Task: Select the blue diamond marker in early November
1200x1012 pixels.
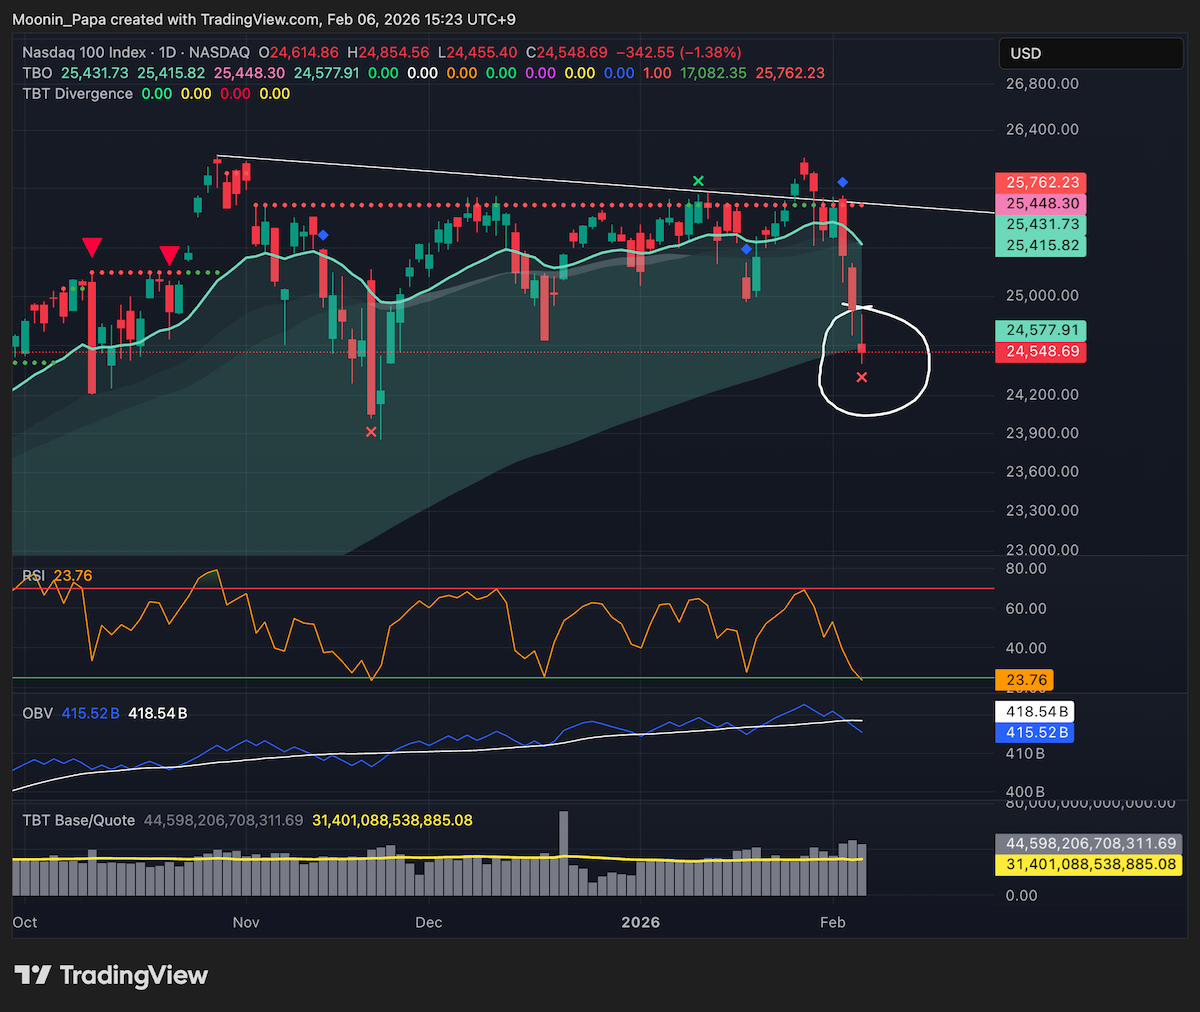Action: (323, 235)
